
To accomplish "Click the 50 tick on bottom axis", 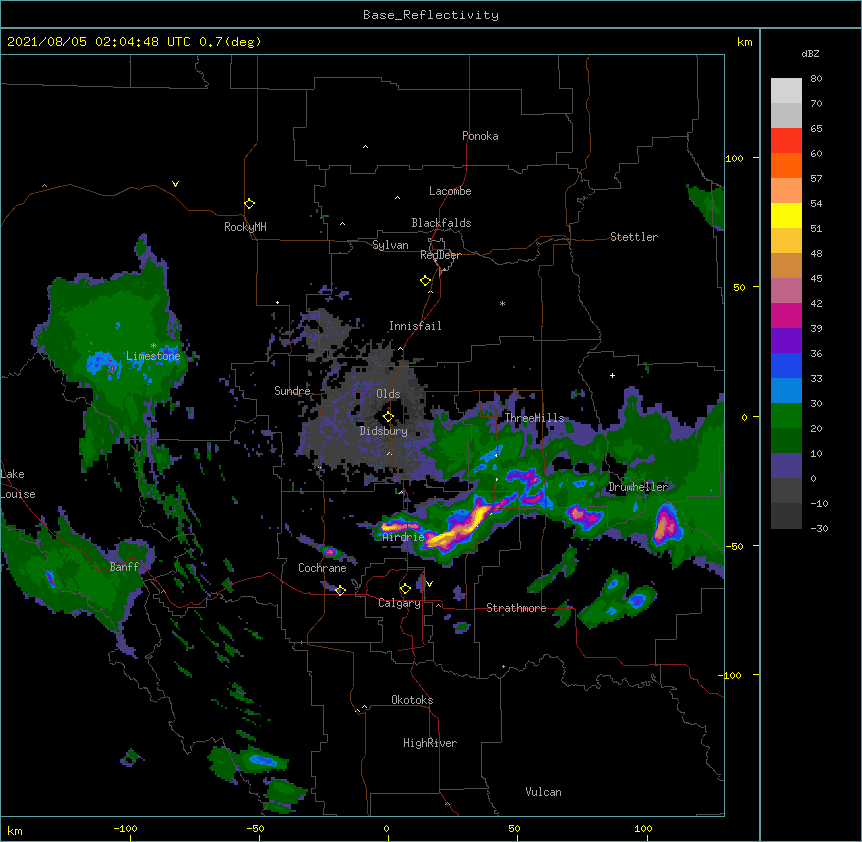I will click(514, 828).
